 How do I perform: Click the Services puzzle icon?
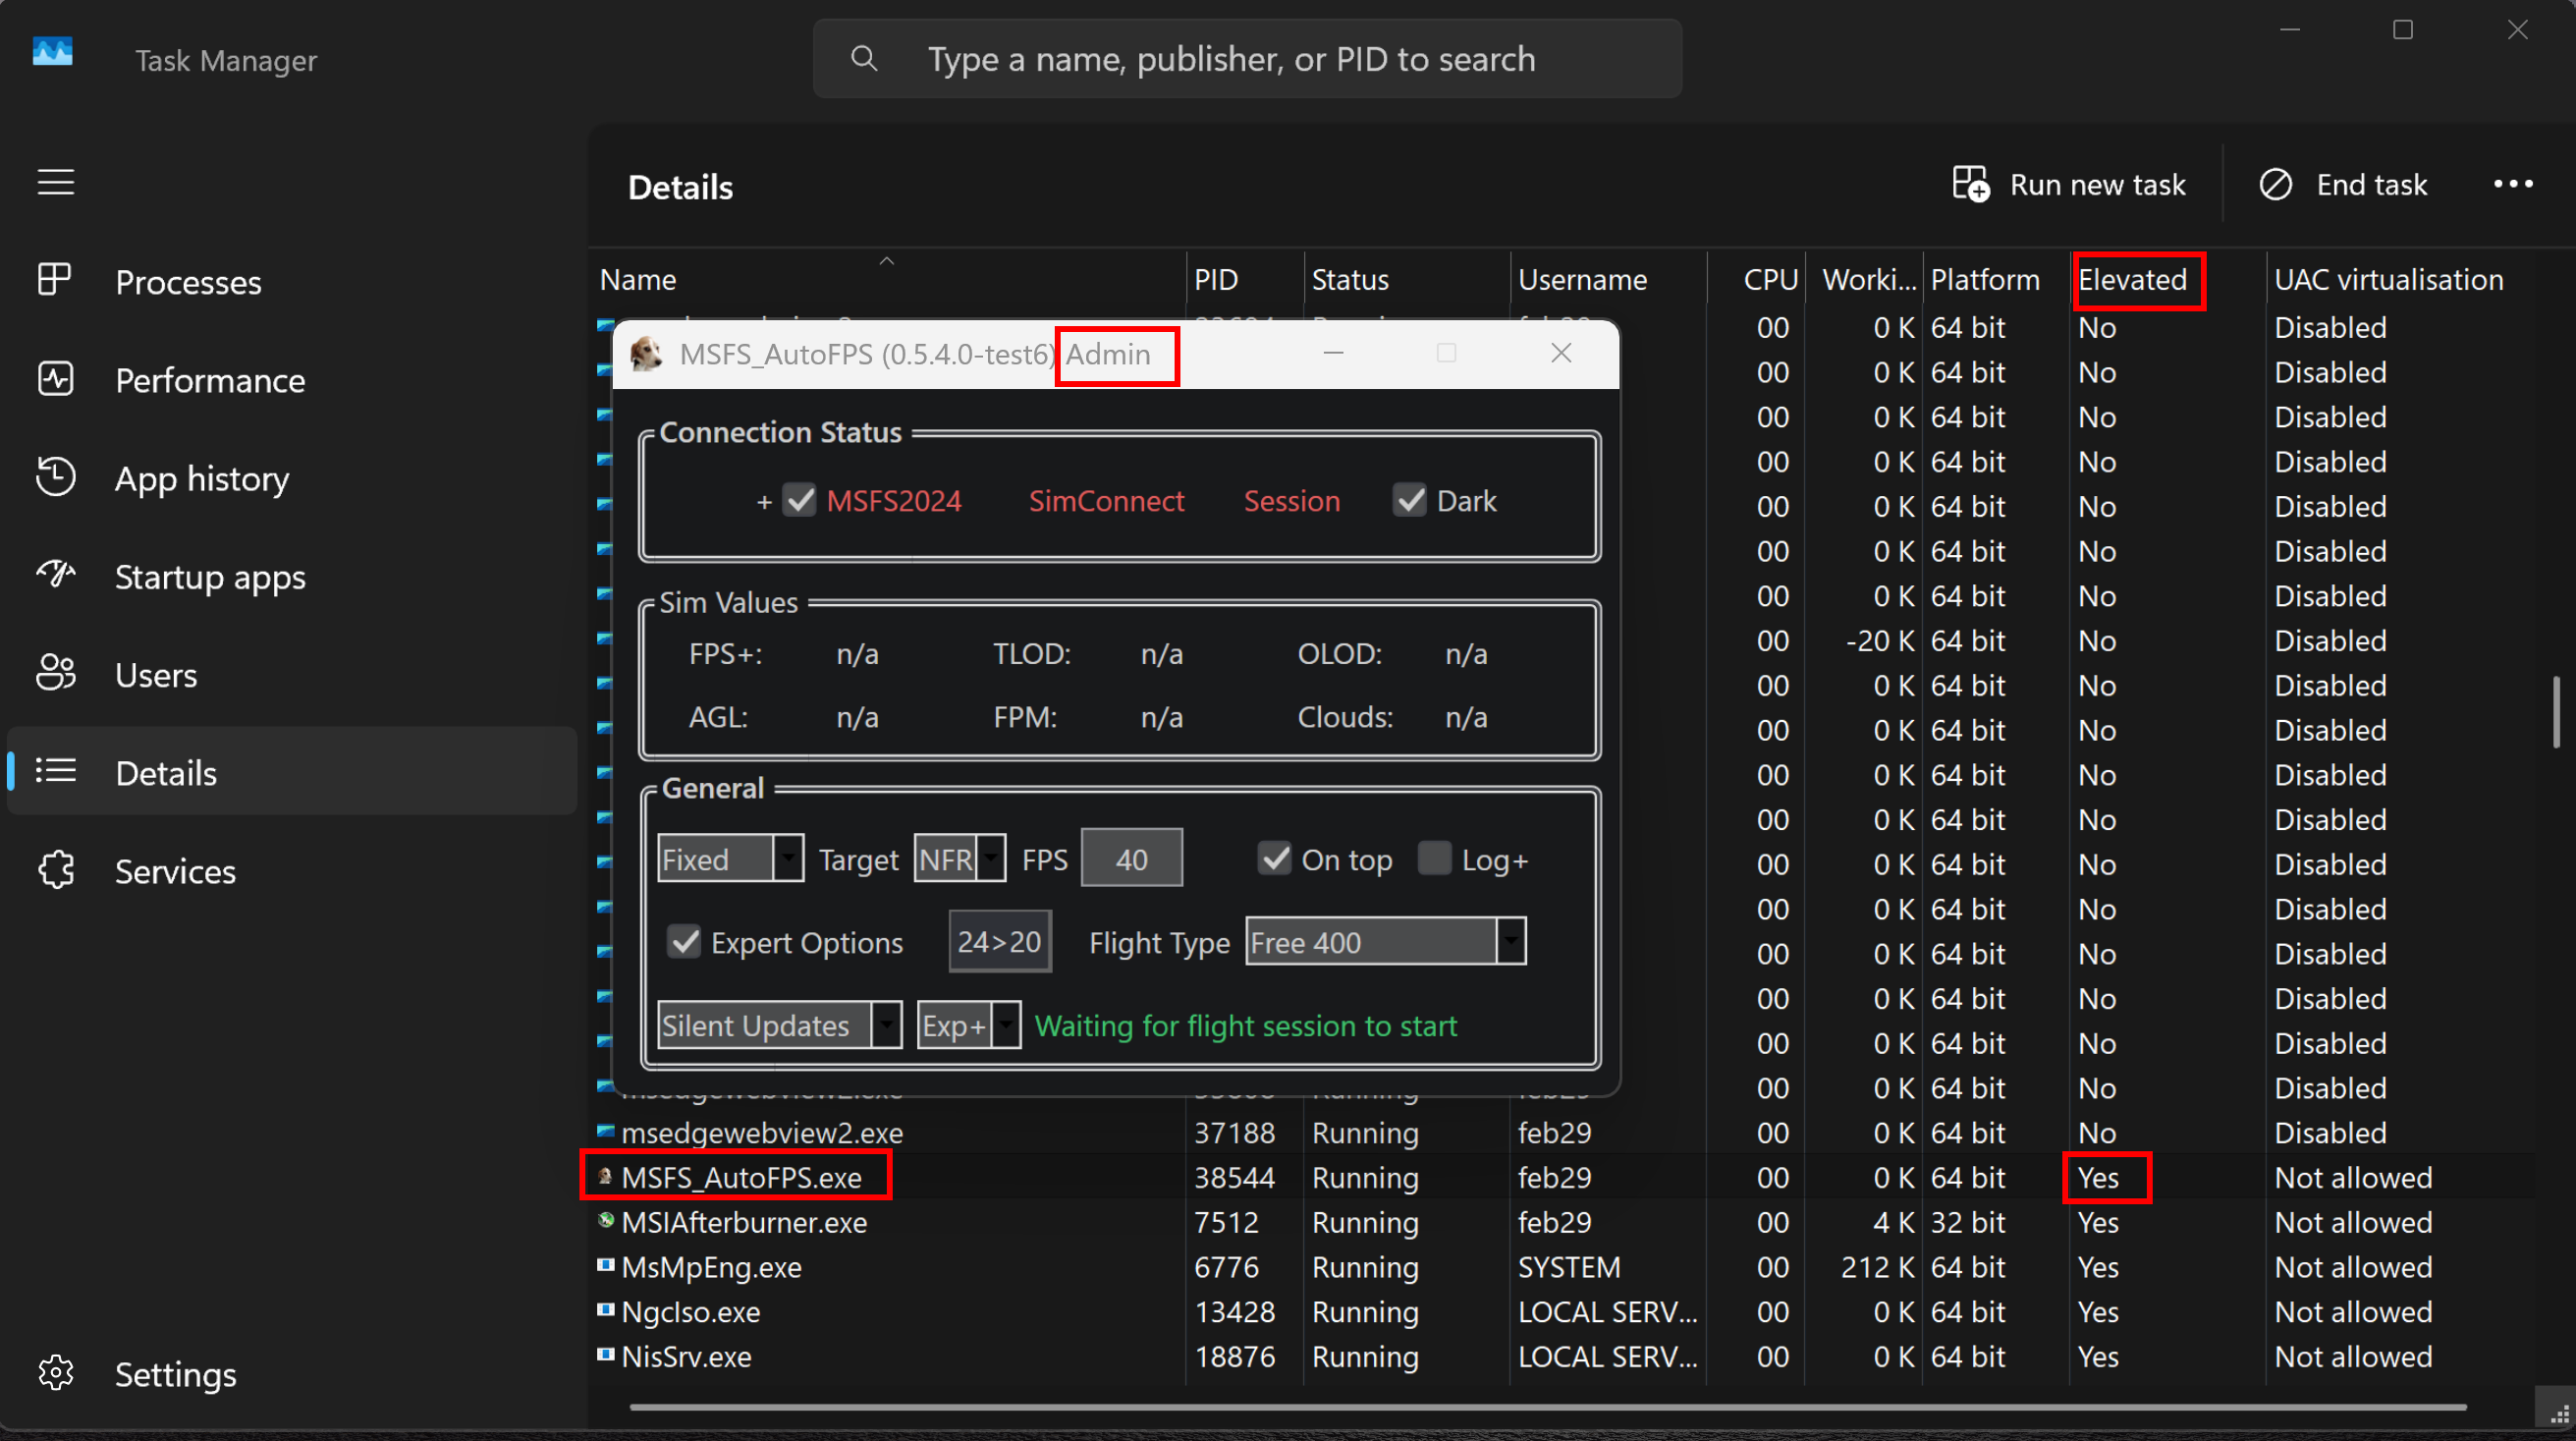55,870
